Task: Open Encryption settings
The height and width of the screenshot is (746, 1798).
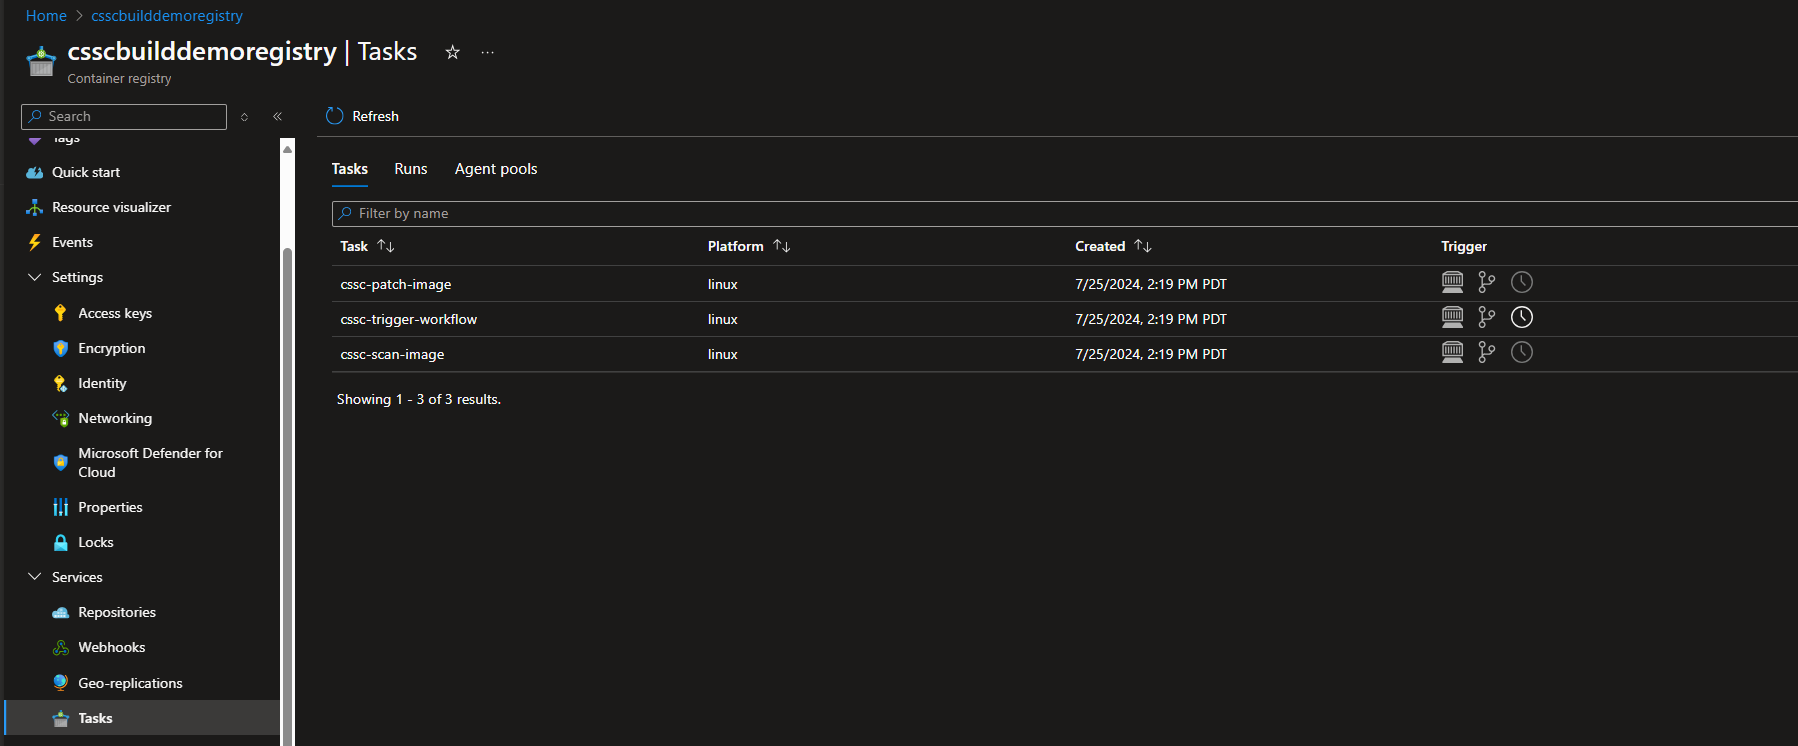Action: 112,348
